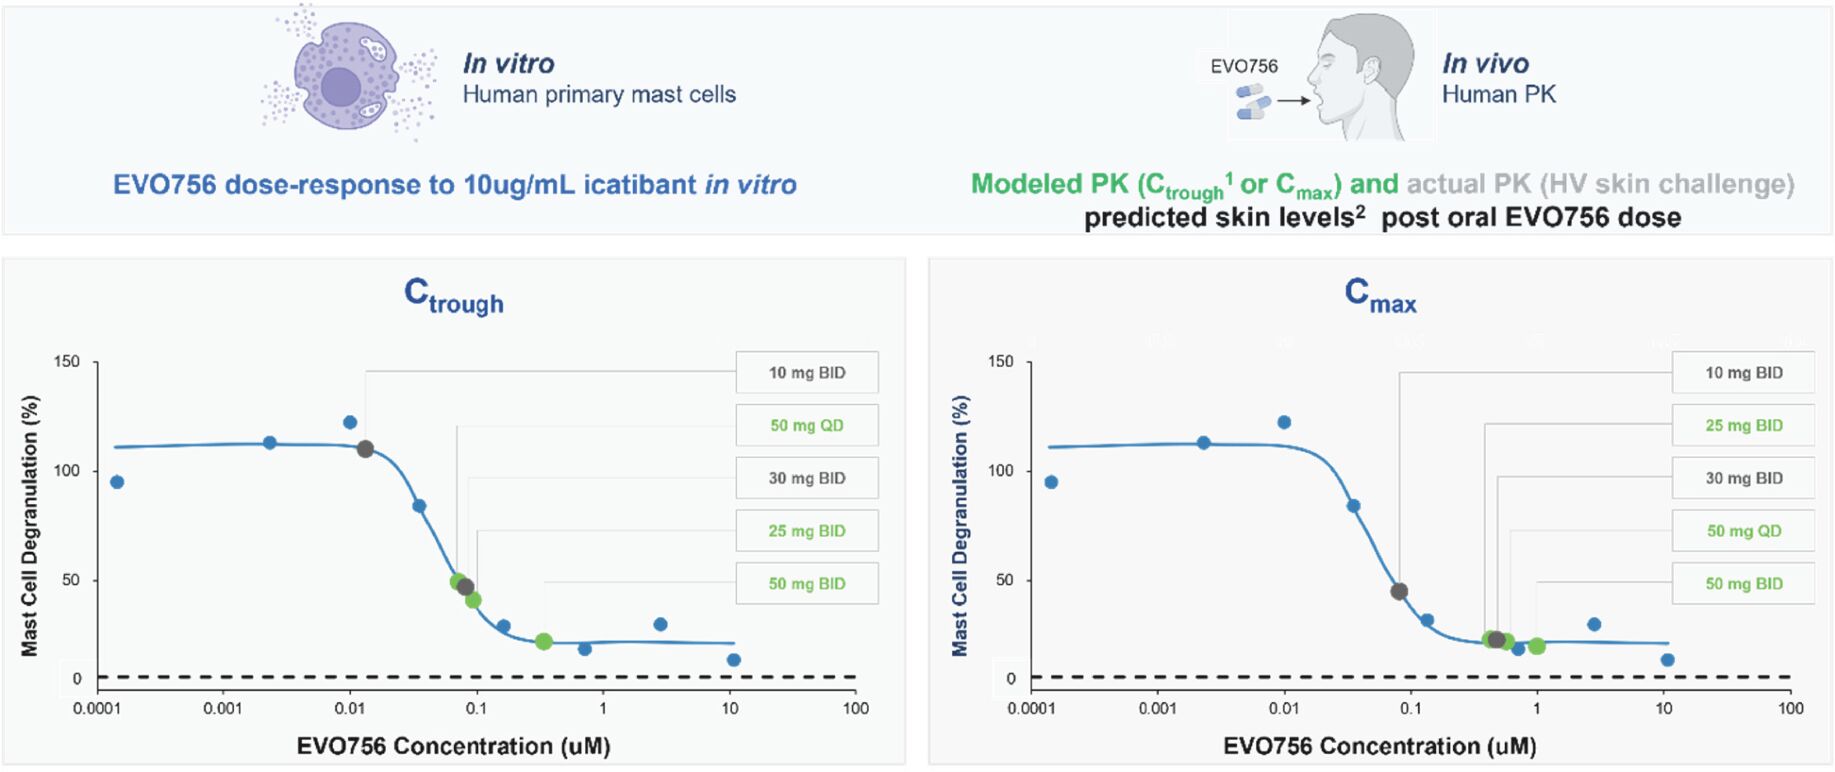Select the "50 mg QD" label in Cmax chart
This screenshot has height=772, width=1835.
click(1743, 532)
